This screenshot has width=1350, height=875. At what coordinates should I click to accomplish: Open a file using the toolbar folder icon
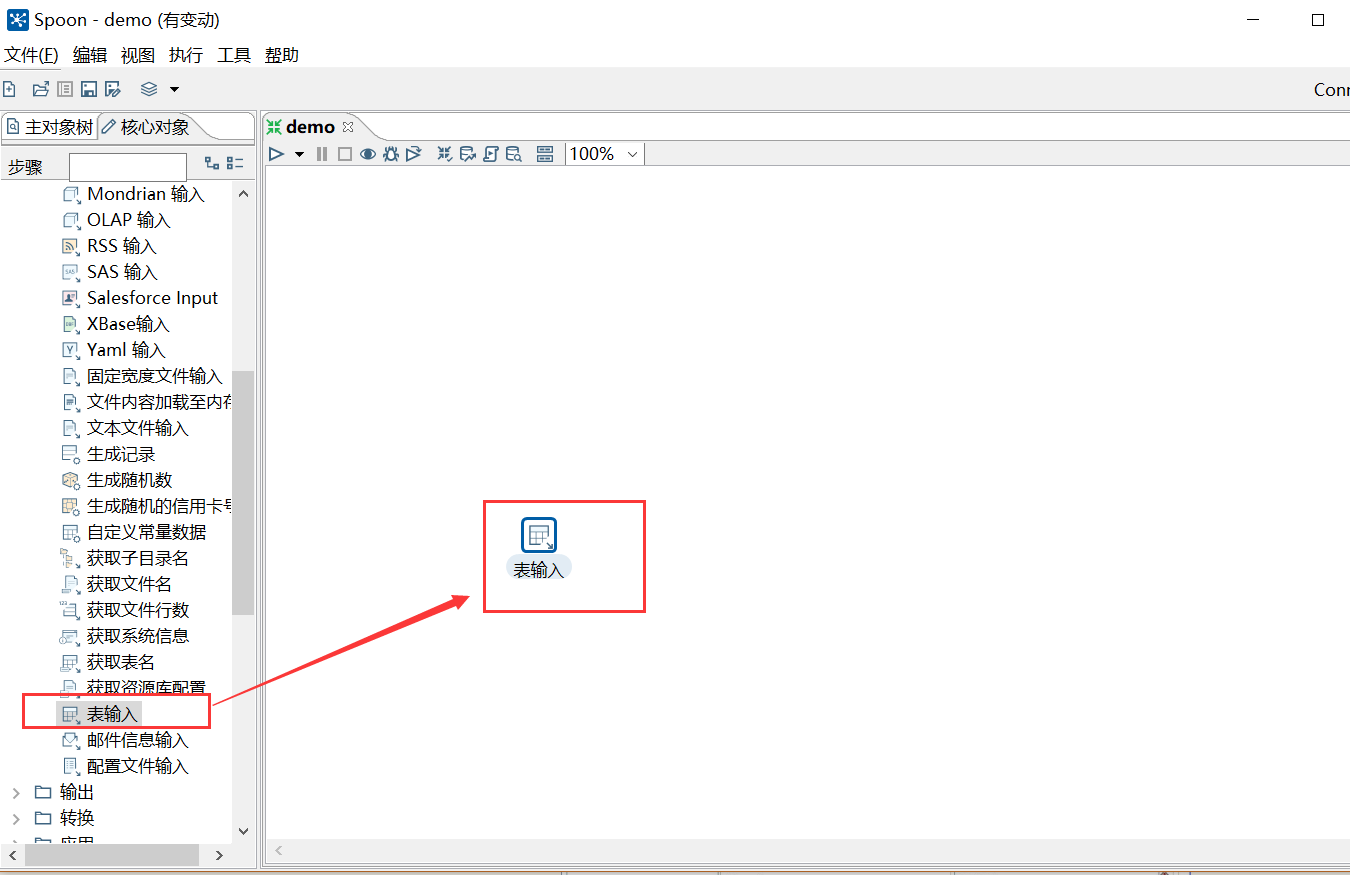(x=41, y=89)
